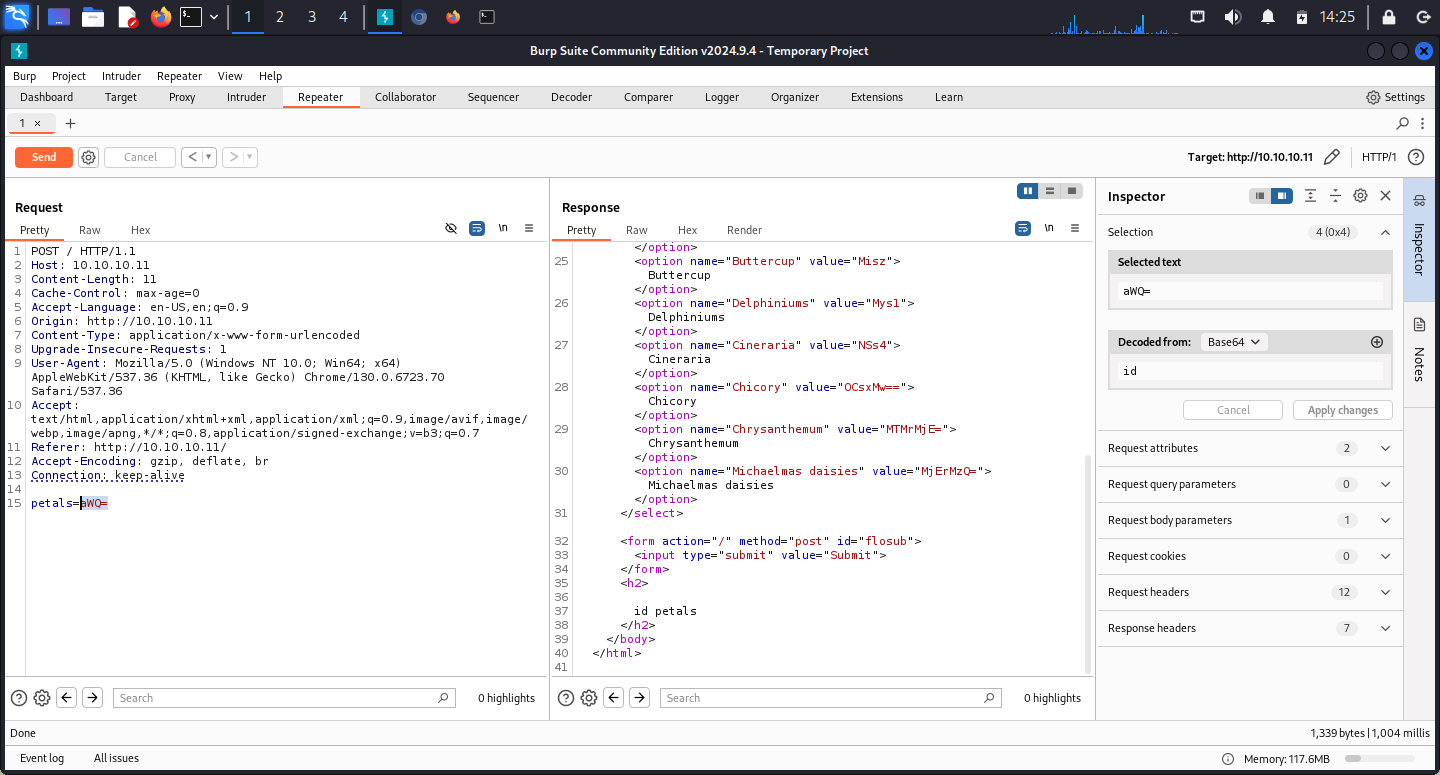This screenshot has height=775, width=1440.
Task: Select combined single-pane layout view
Action: coord(1071,191)
